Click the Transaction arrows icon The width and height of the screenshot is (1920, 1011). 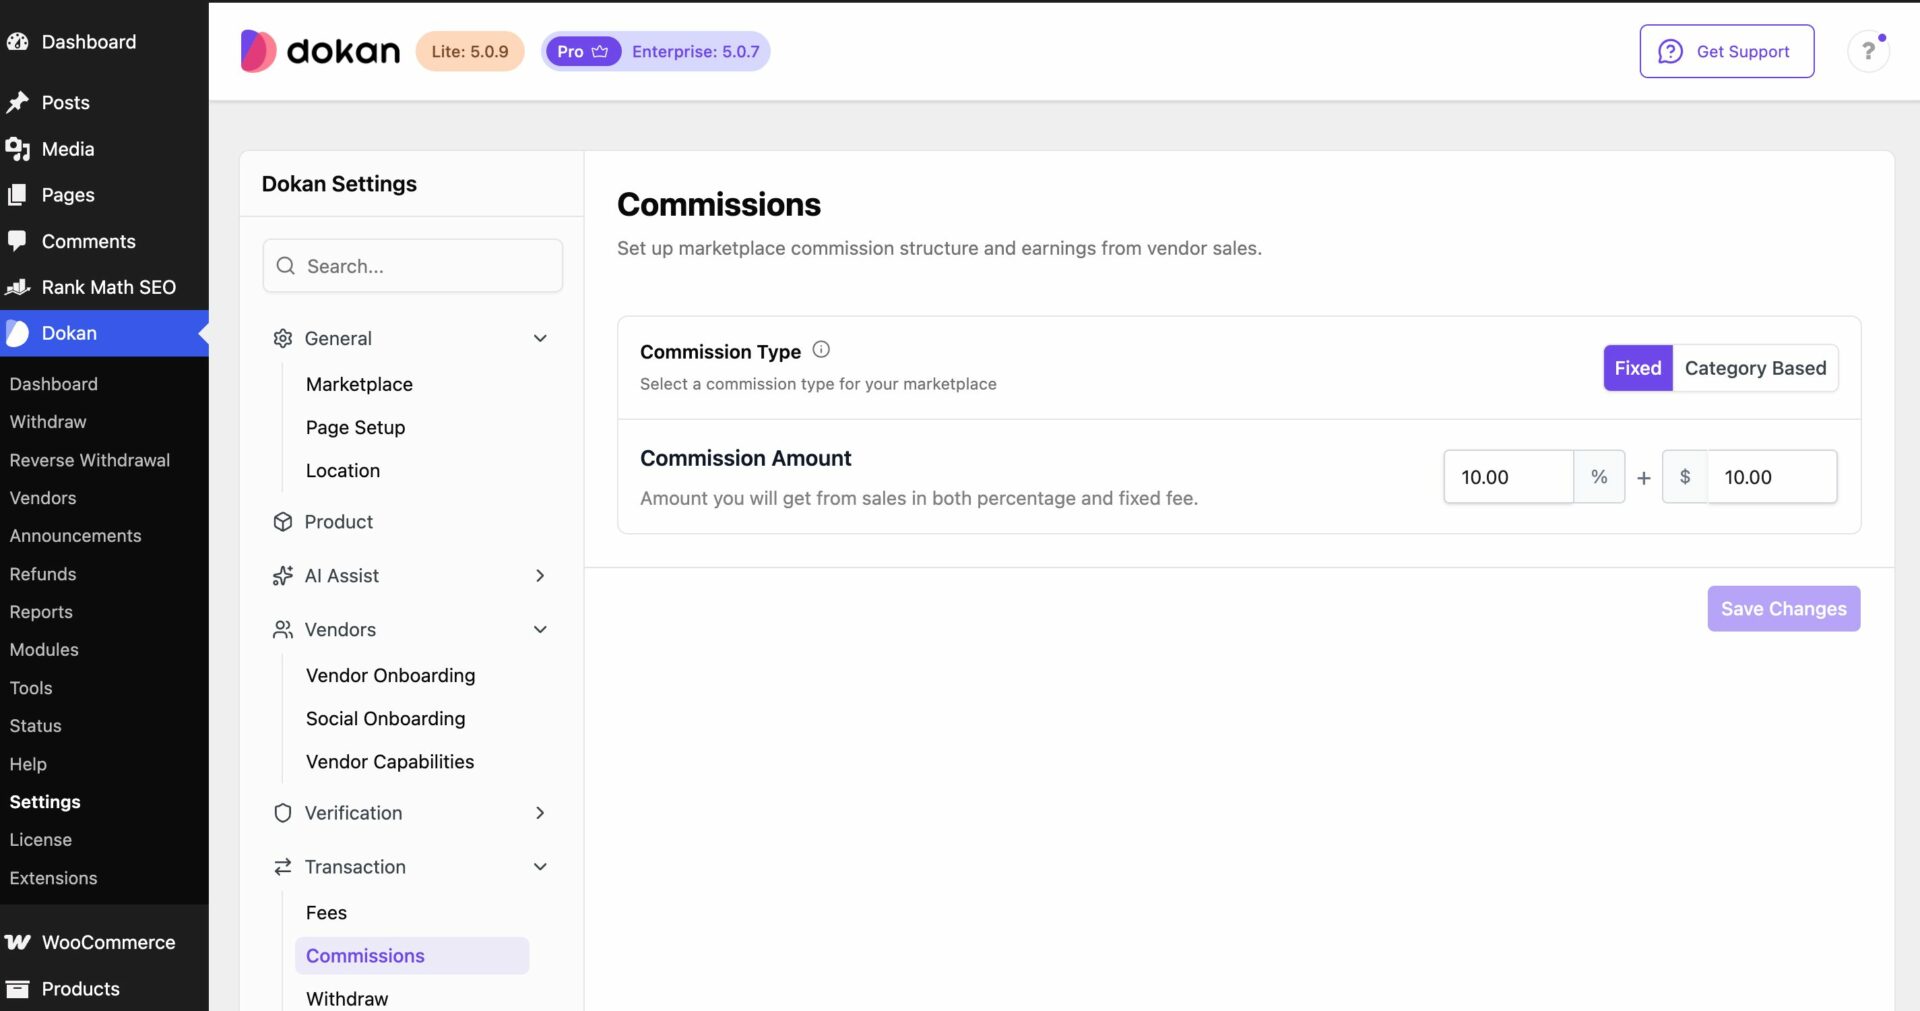[283, 867]
